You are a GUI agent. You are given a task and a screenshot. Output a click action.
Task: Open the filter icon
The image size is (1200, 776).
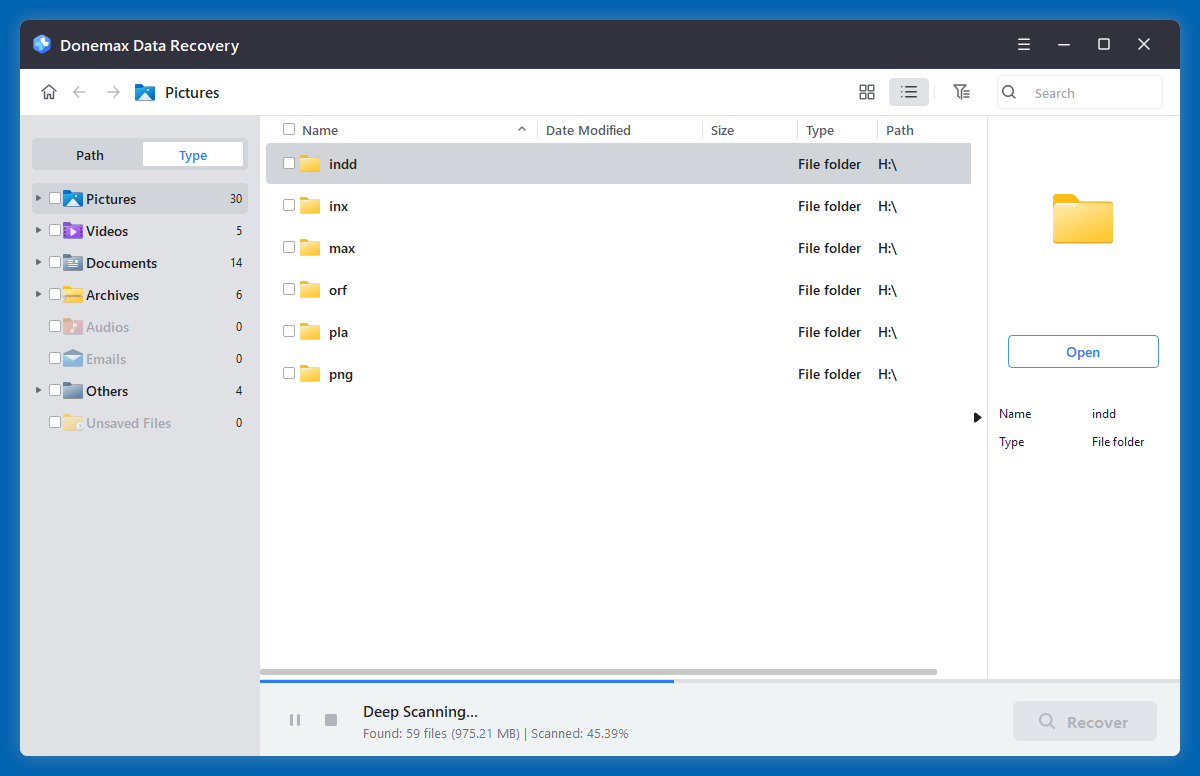961,91
